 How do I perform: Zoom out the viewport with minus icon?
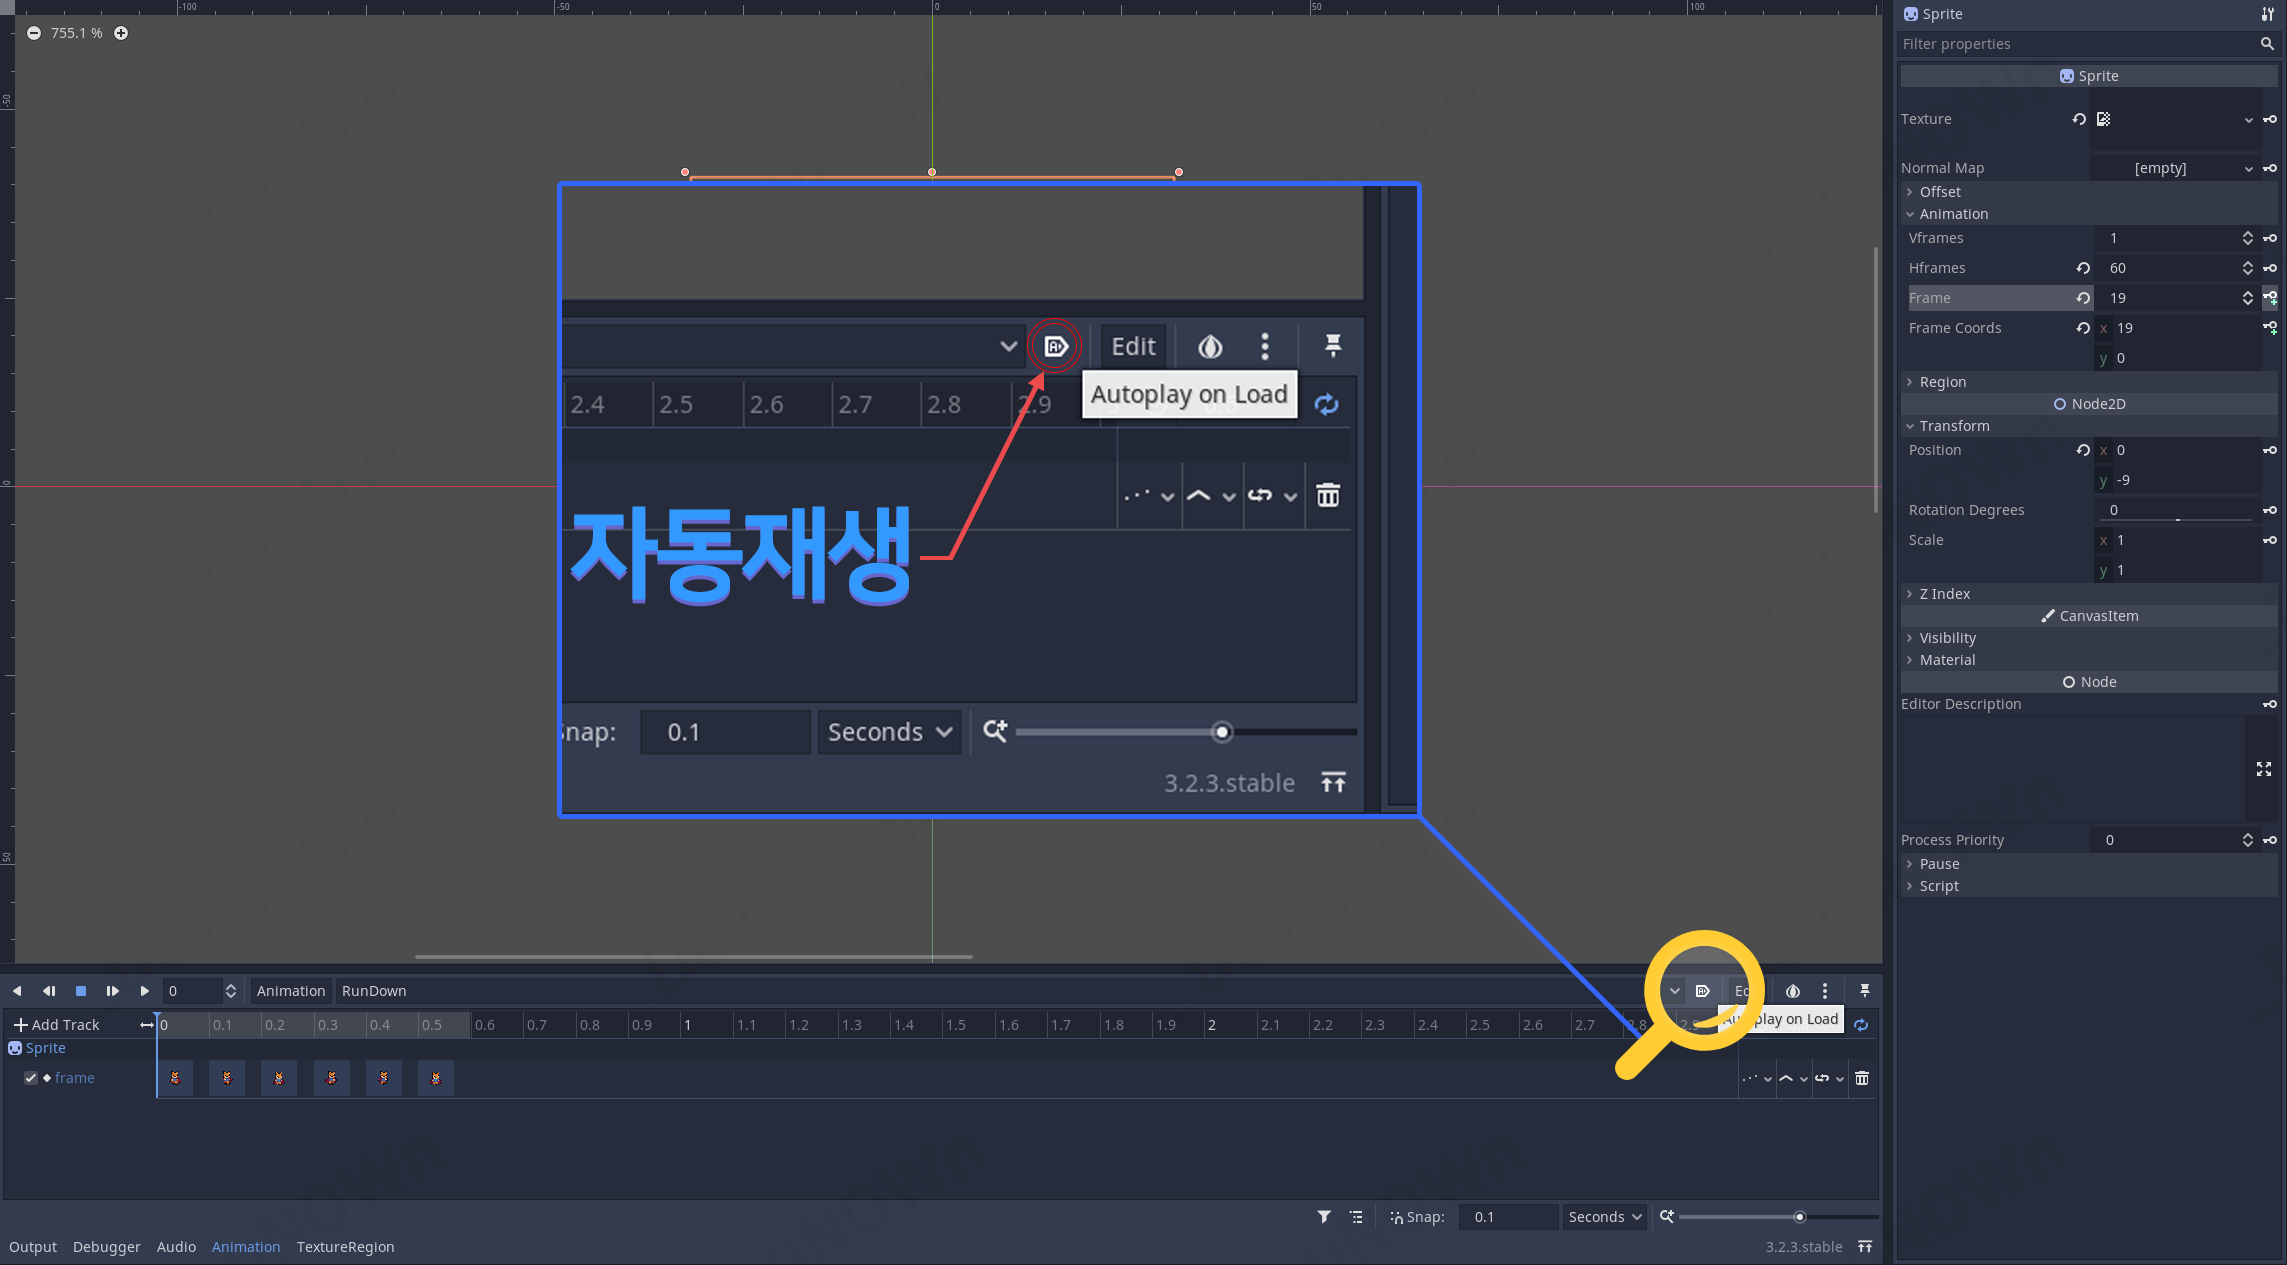[x=34, y=33]
